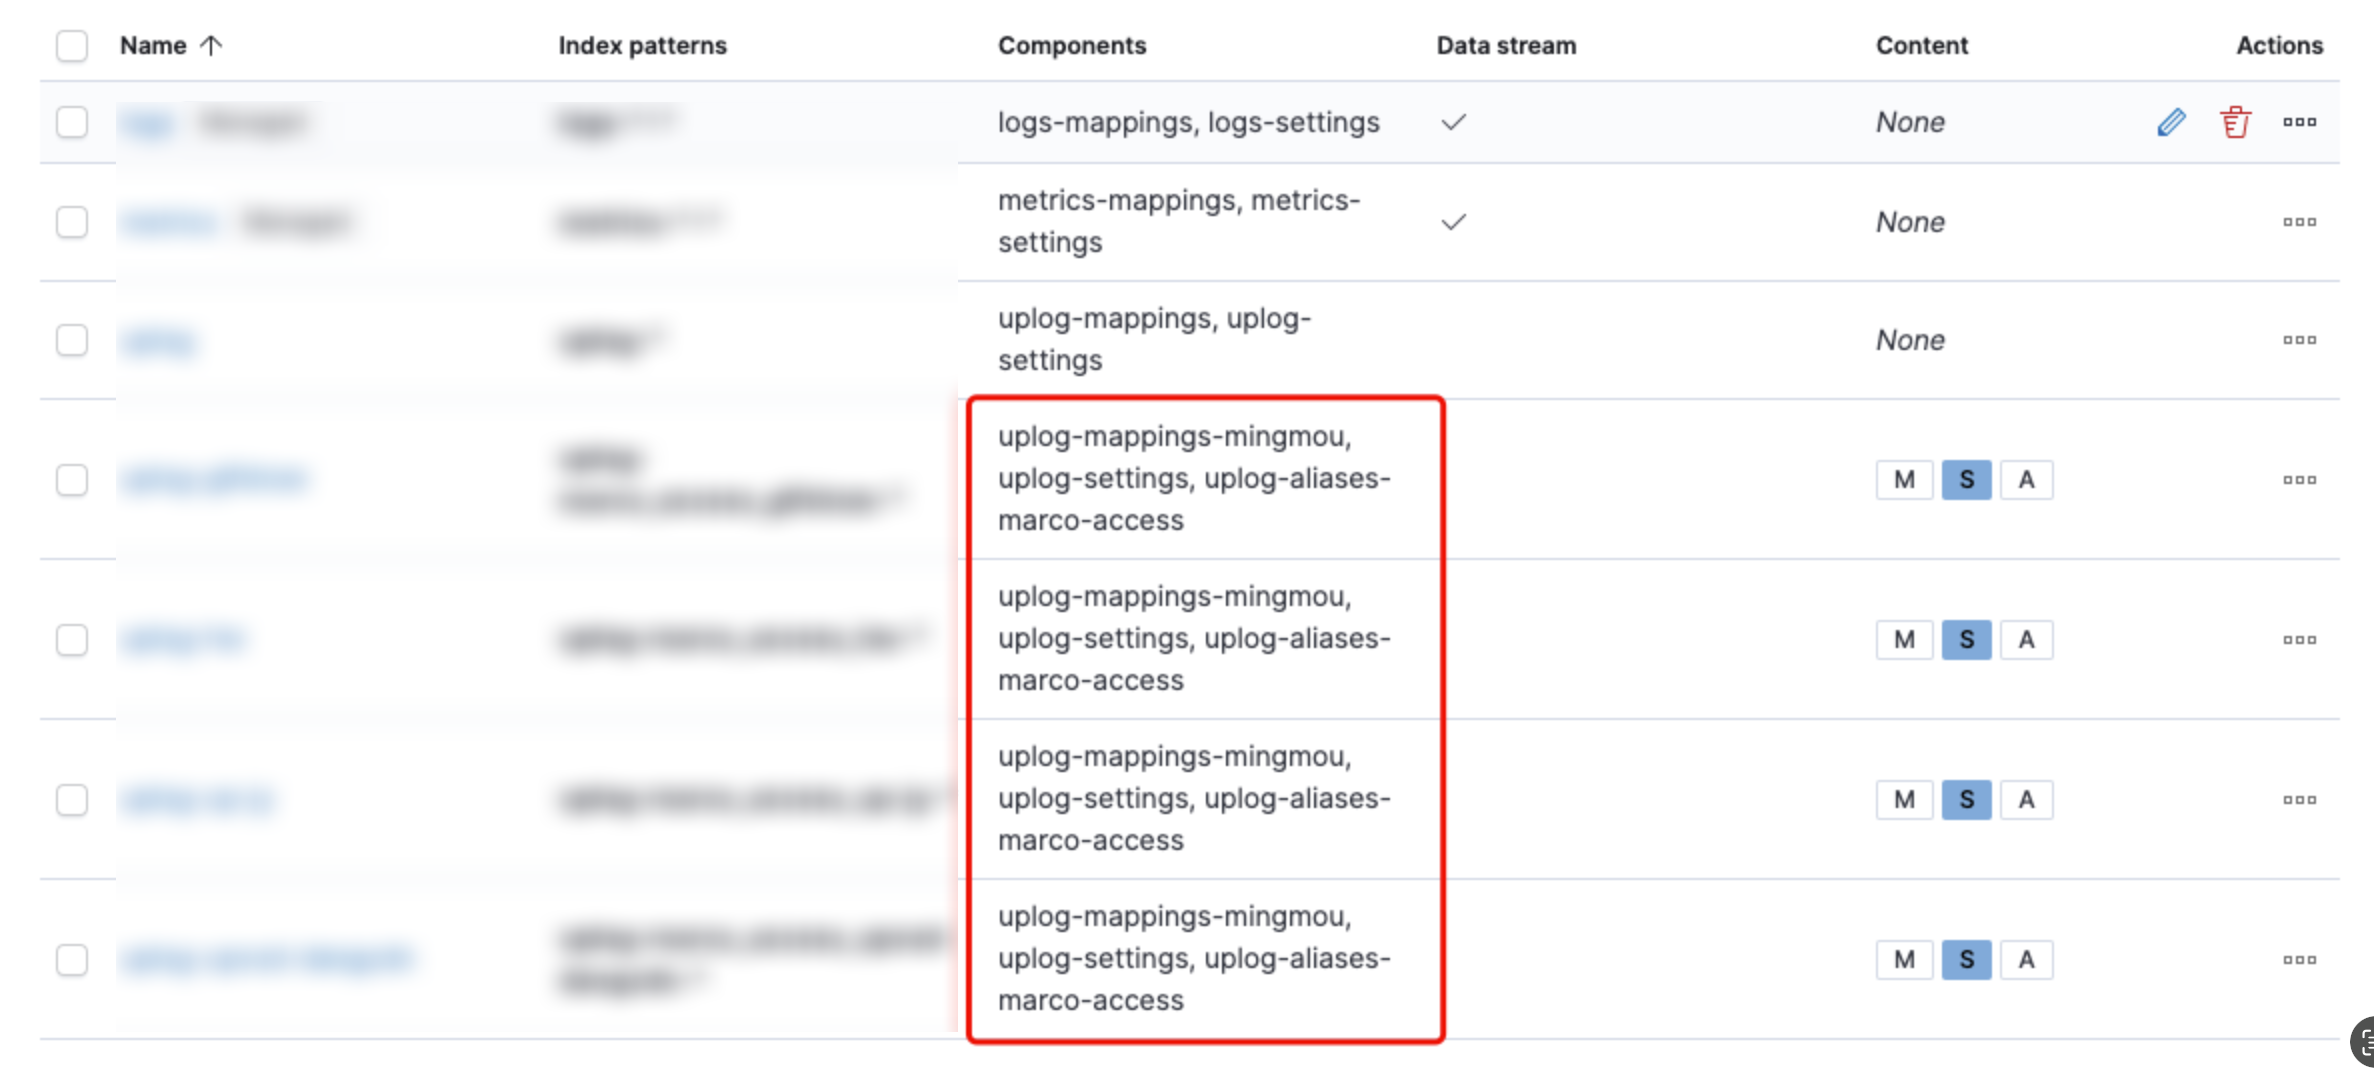This screenshot has height=1078, width=2374.
Task: Select checkbox of the metrics-mappings row
Action: (72, 222)
